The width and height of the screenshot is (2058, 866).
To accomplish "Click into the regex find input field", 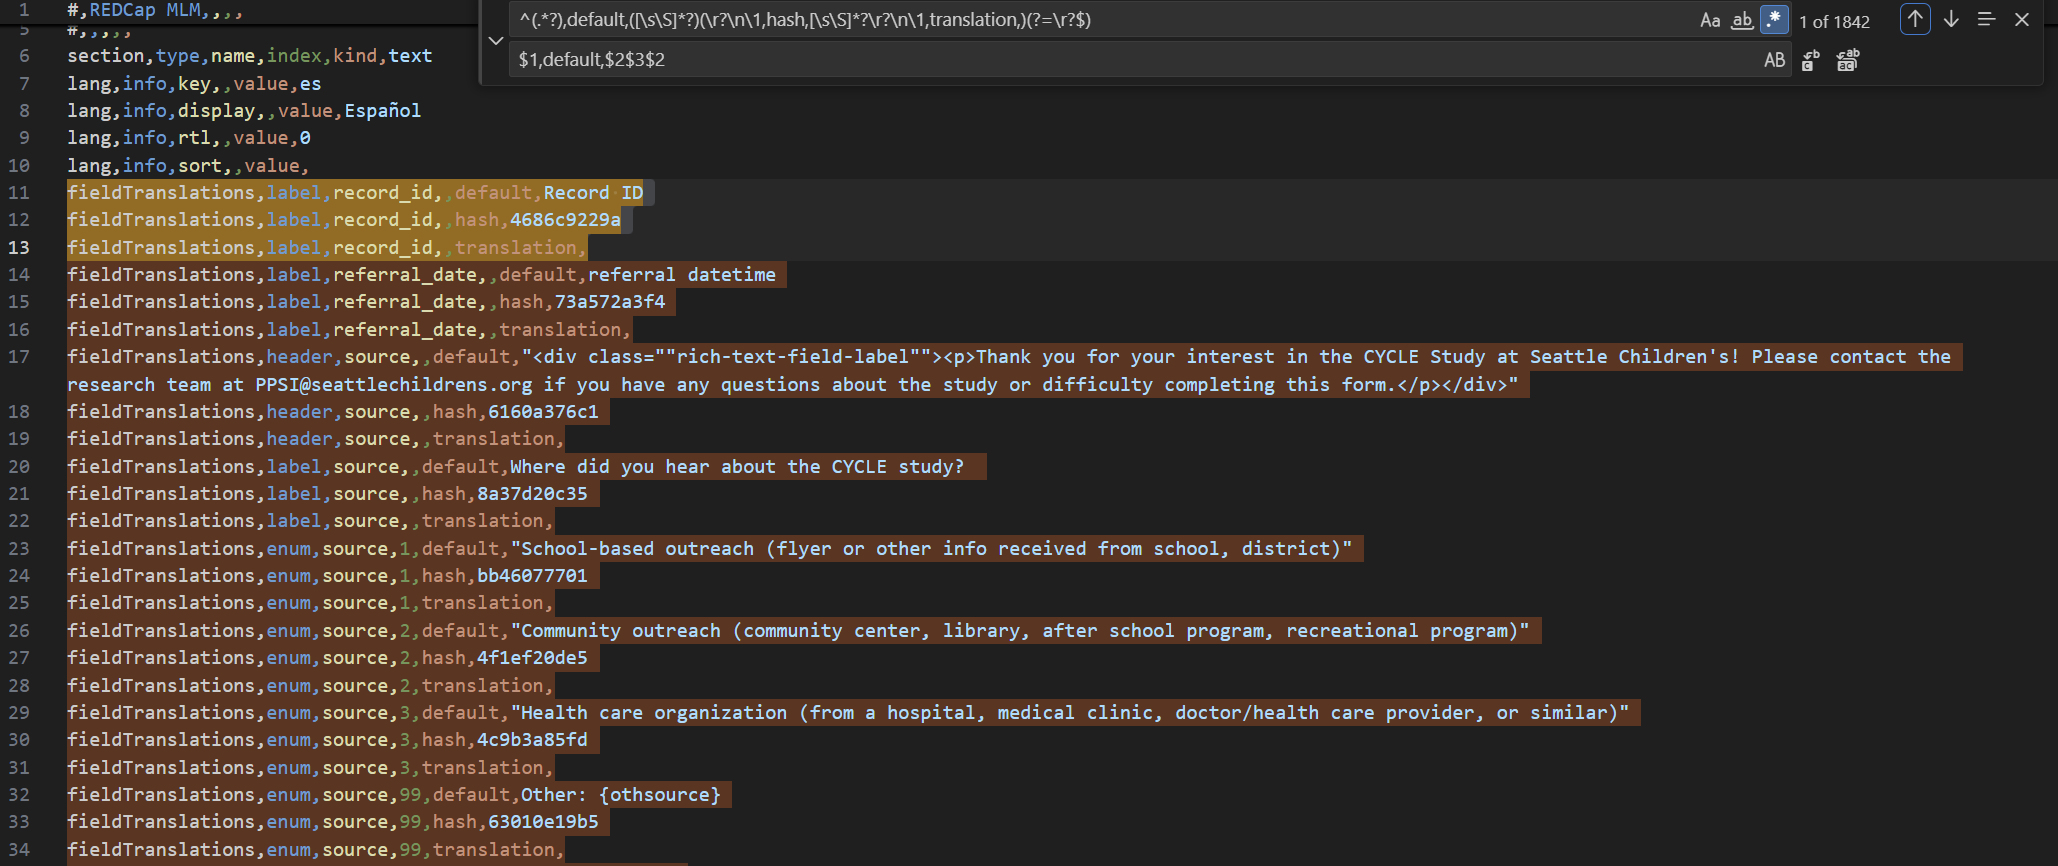I will coord(1100,20).
